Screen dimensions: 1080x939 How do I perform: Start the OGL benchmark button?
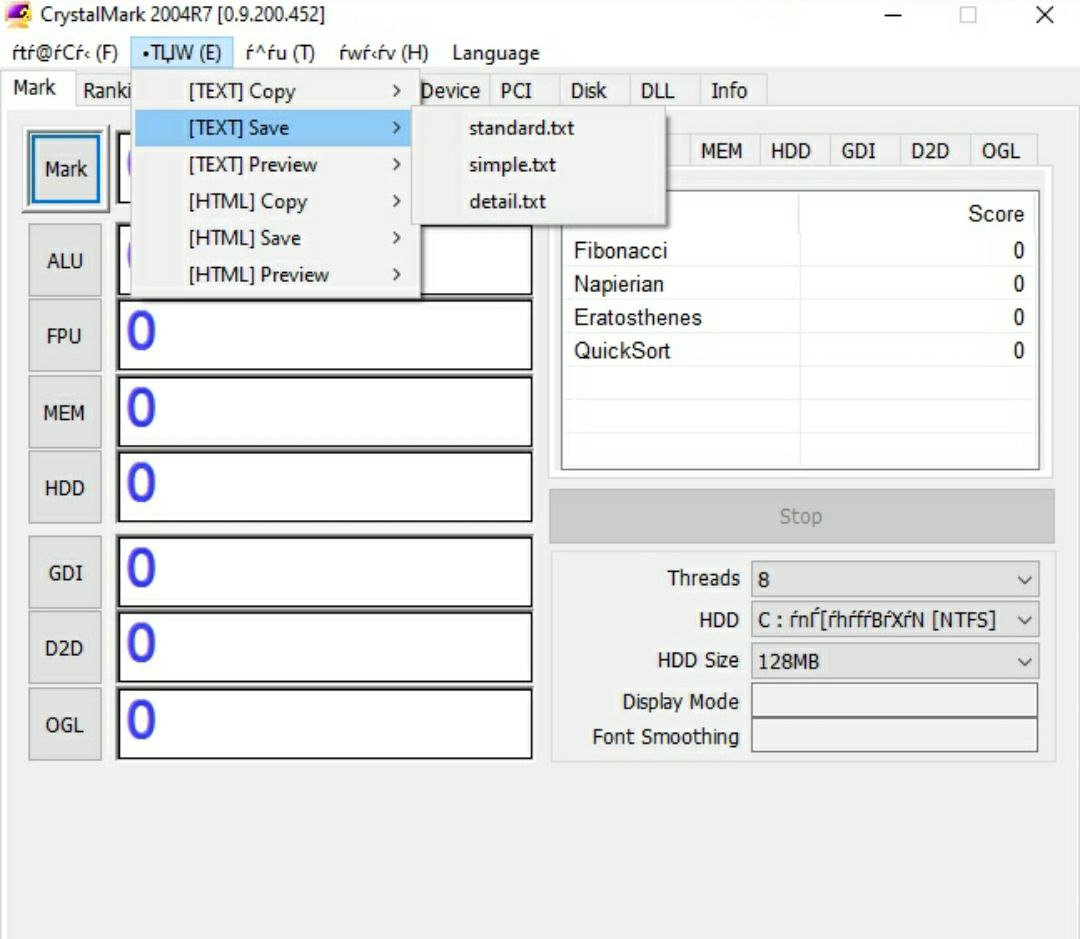click(x=65, y=725)
